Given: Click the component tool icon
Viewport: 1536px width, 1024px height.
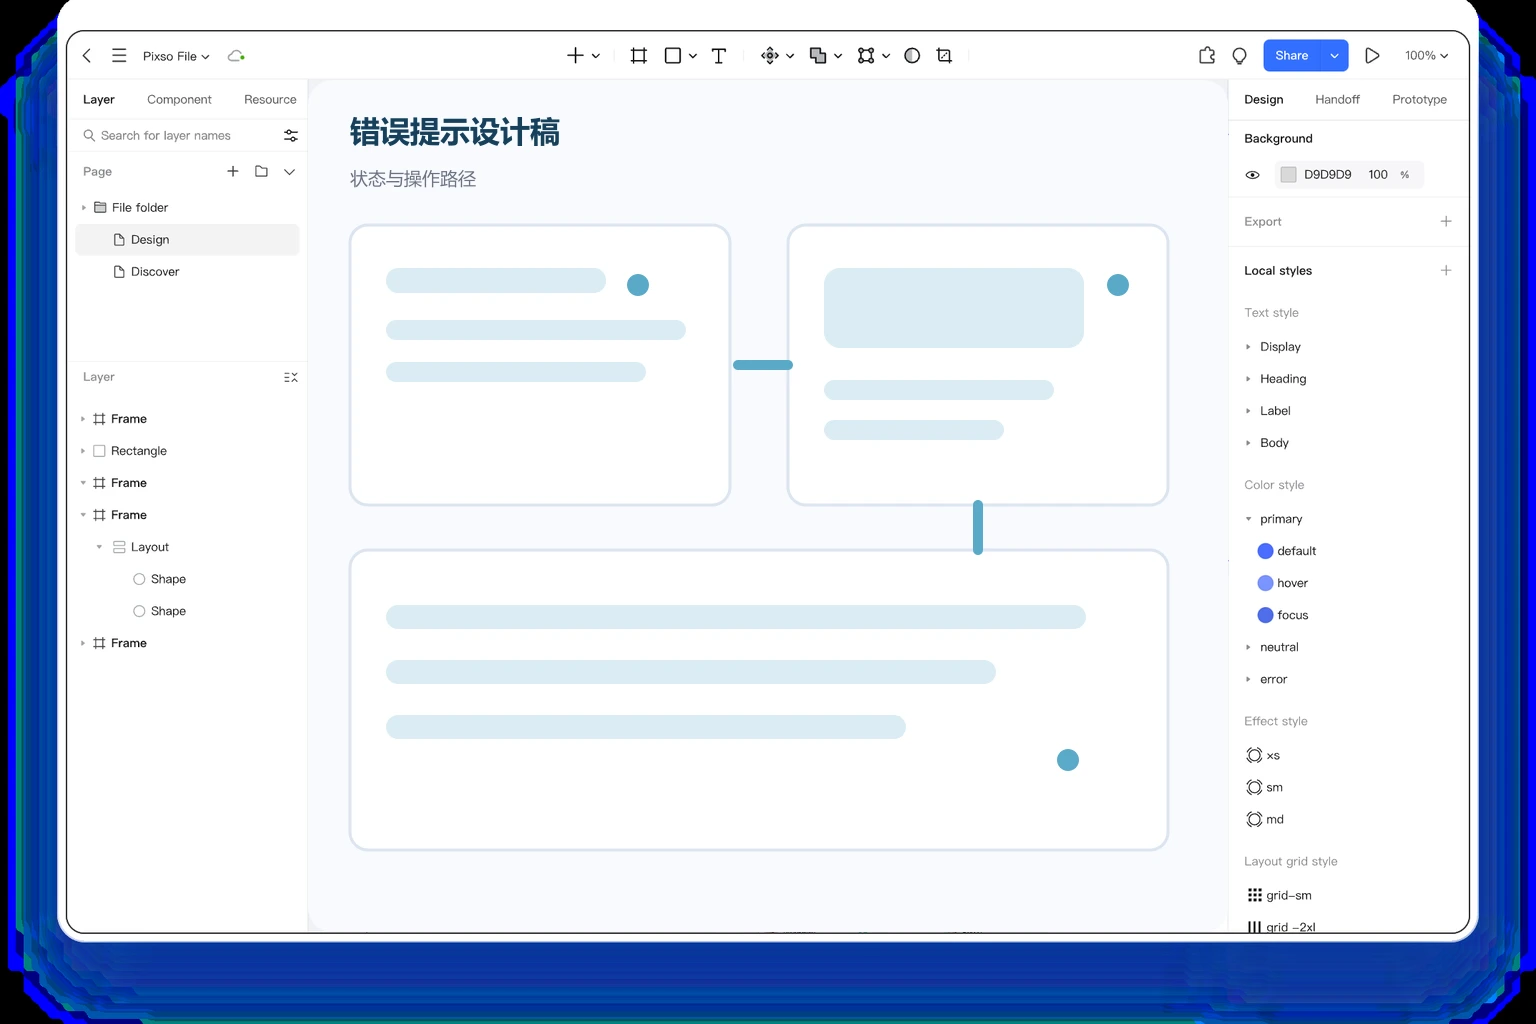Looking at the screenshot, I should (x=770, y=56).
